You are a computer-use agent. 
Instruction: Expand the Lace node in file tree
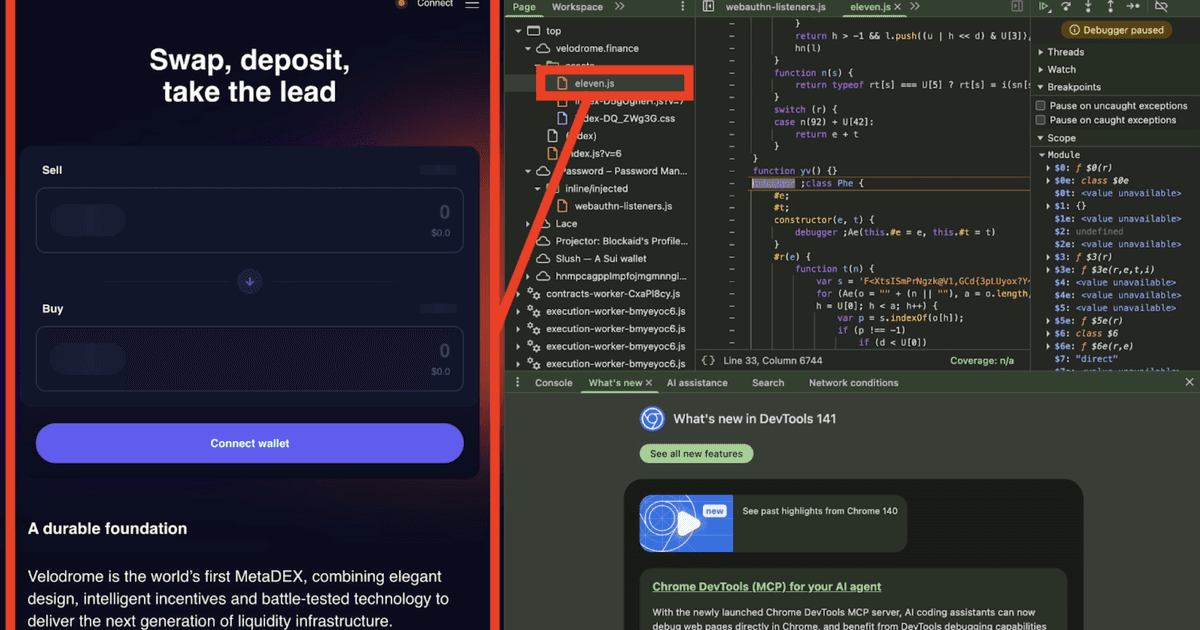pos(529,224)
